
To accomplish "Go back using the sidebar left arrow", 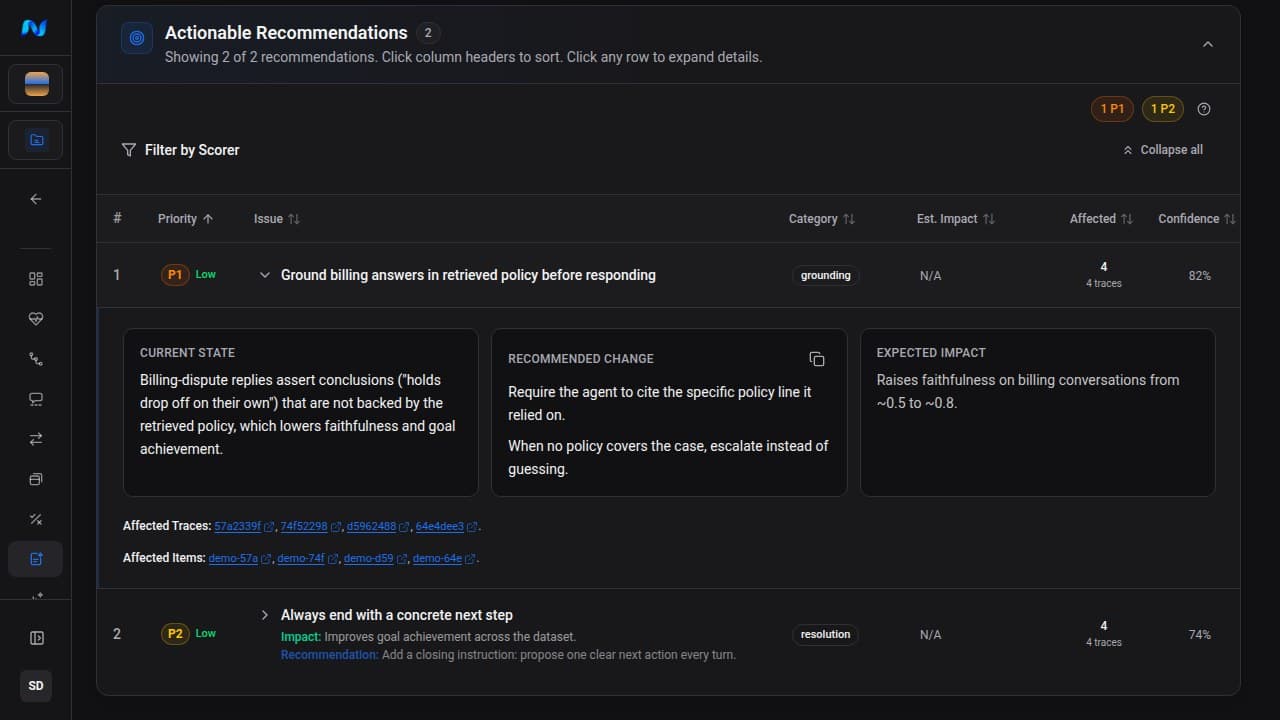I will coord(36,199).
